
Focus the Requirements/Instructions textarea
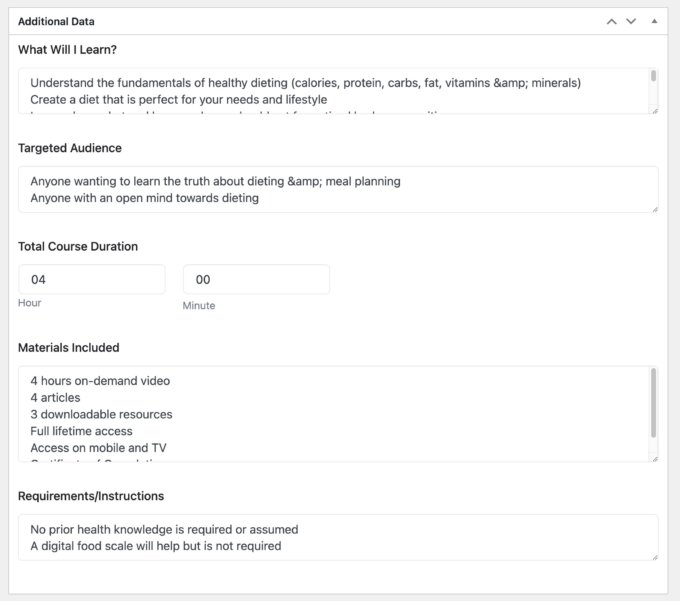pos(338,538)
